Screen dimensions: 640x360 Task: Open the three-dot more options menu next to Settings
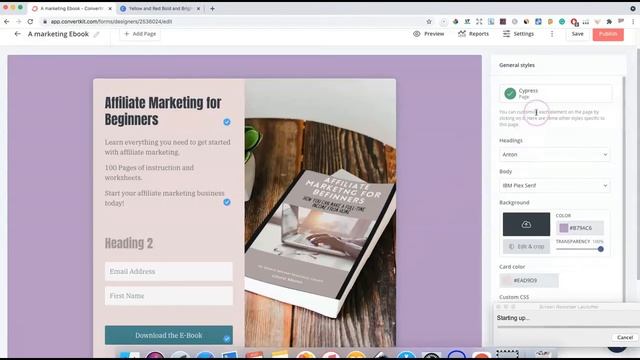pyautogui.click(x=552, y=34)
